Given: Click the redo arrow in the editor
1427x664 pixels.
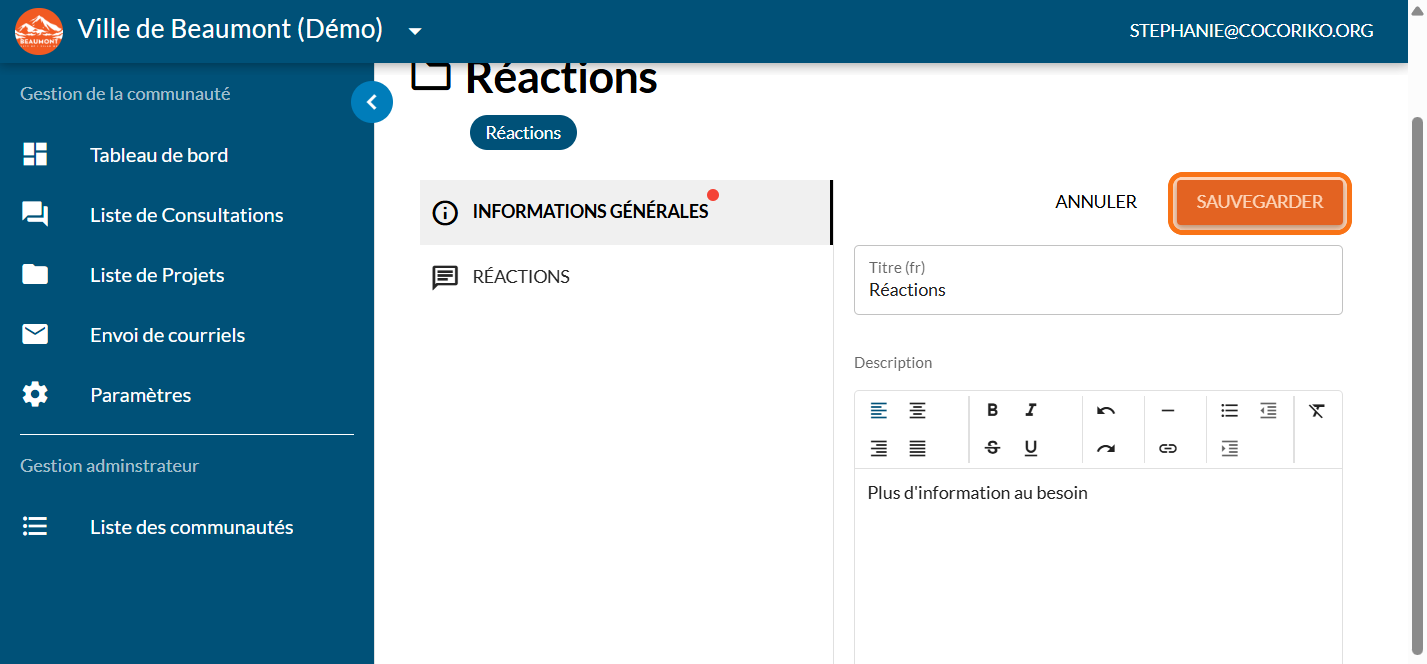Looking at the screenshot, I should (x=1105, y=449).
